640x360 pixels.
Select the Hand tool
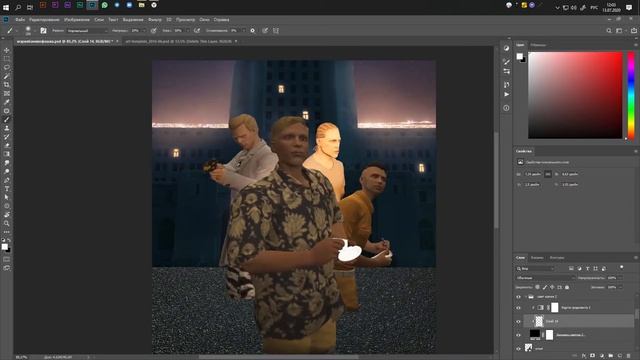click(x=7, y=215)
